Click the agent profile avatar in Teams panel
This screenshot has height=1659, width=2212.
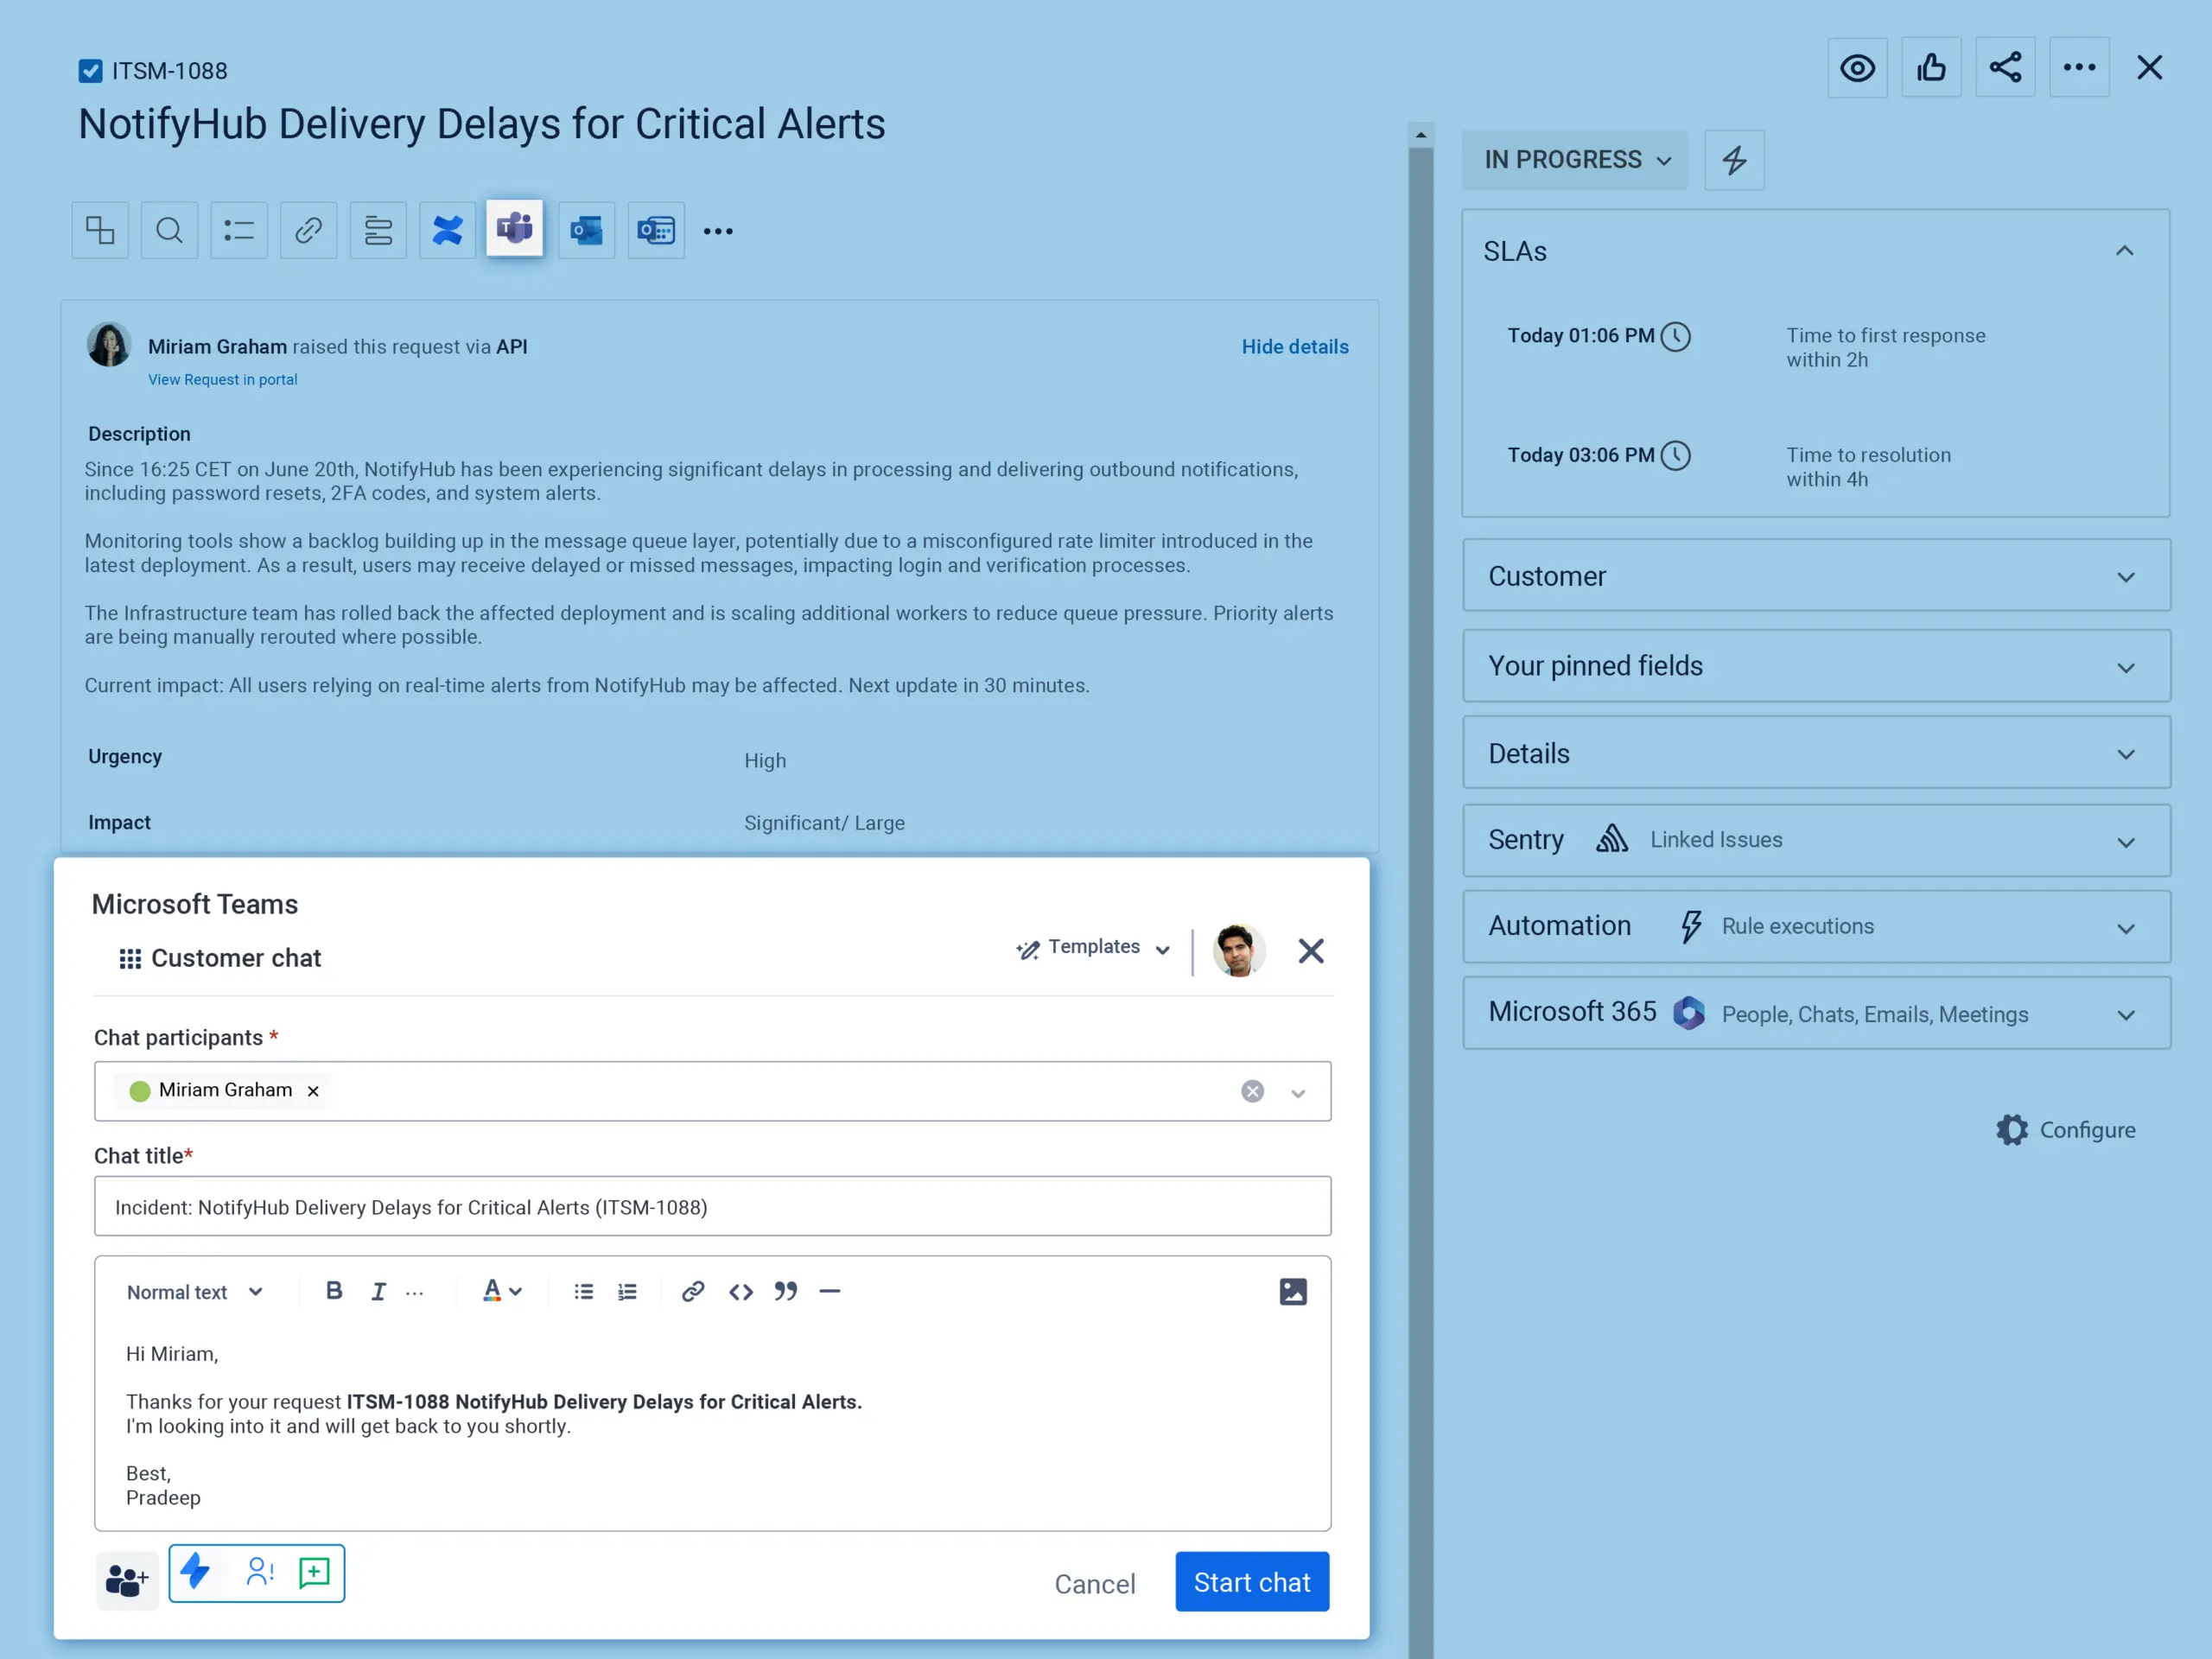pyautogui.click(x=1239, y=950)
